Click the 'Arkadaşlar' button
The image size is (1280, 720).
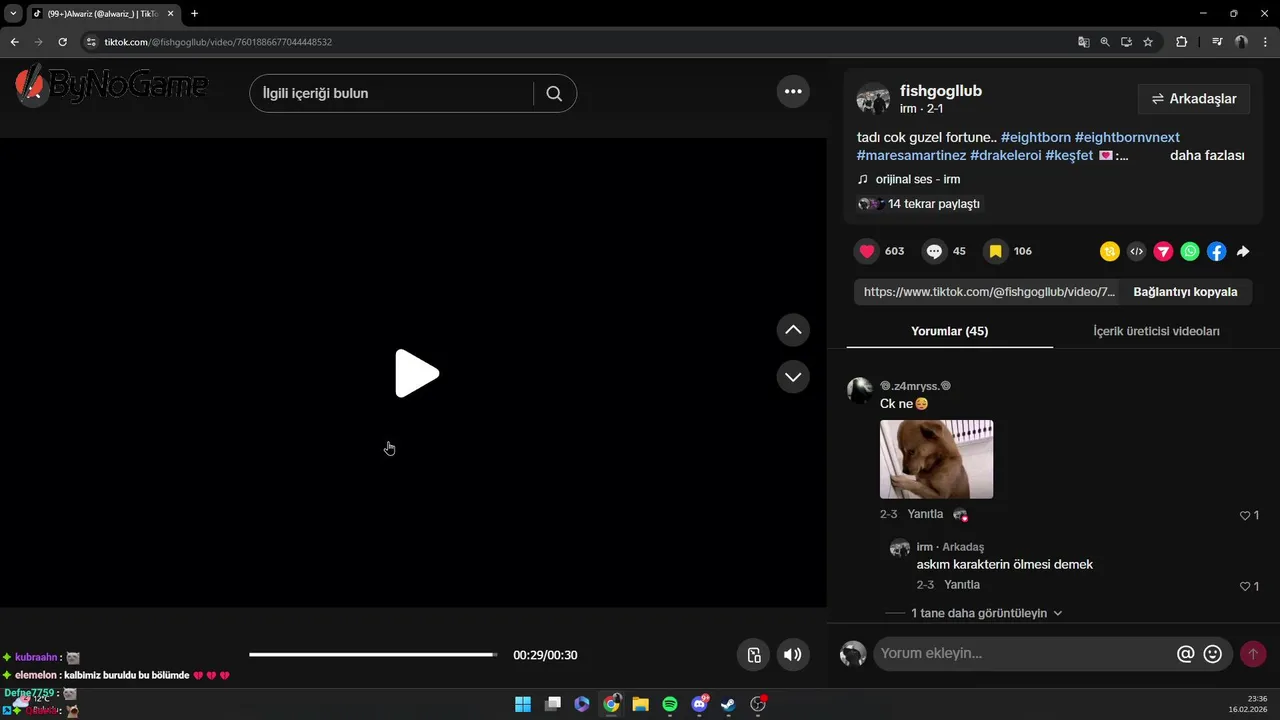coord(1194,99)
